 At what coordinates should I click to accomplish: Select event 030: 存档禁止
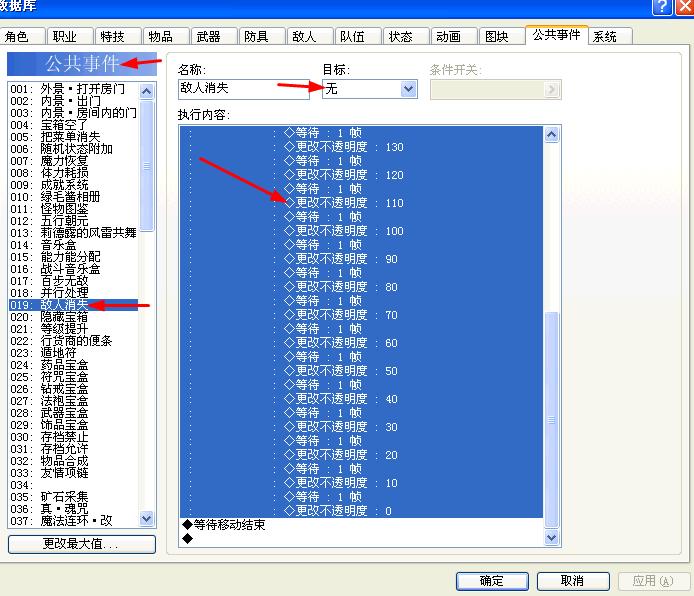[73, 437]
